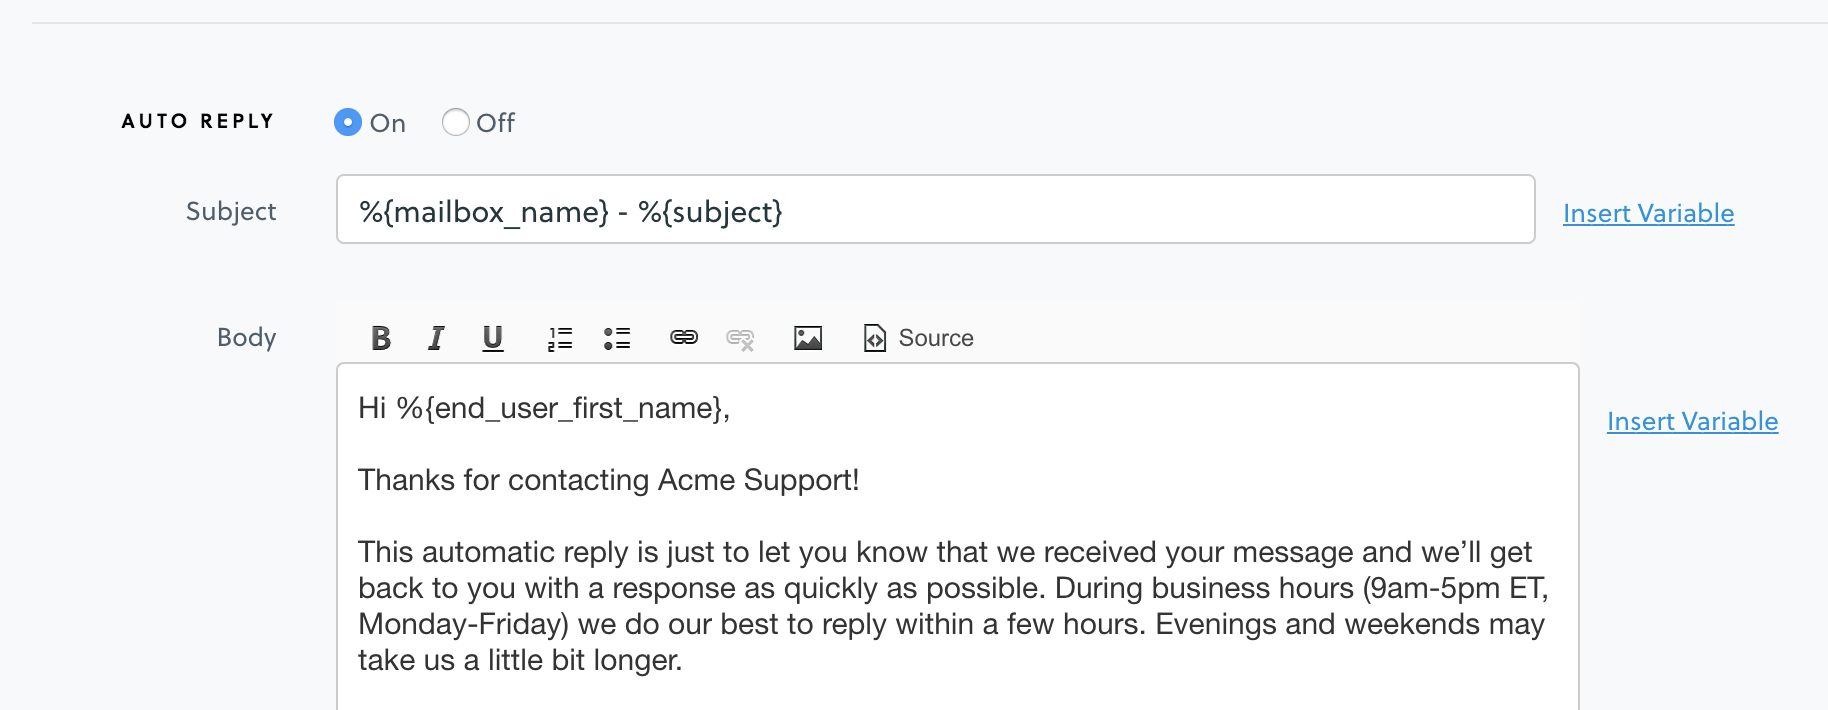The width and height of the screenshot is (1828, 710).
Task: Insert a bulleted list in the body
Action: tap(617, 338)
